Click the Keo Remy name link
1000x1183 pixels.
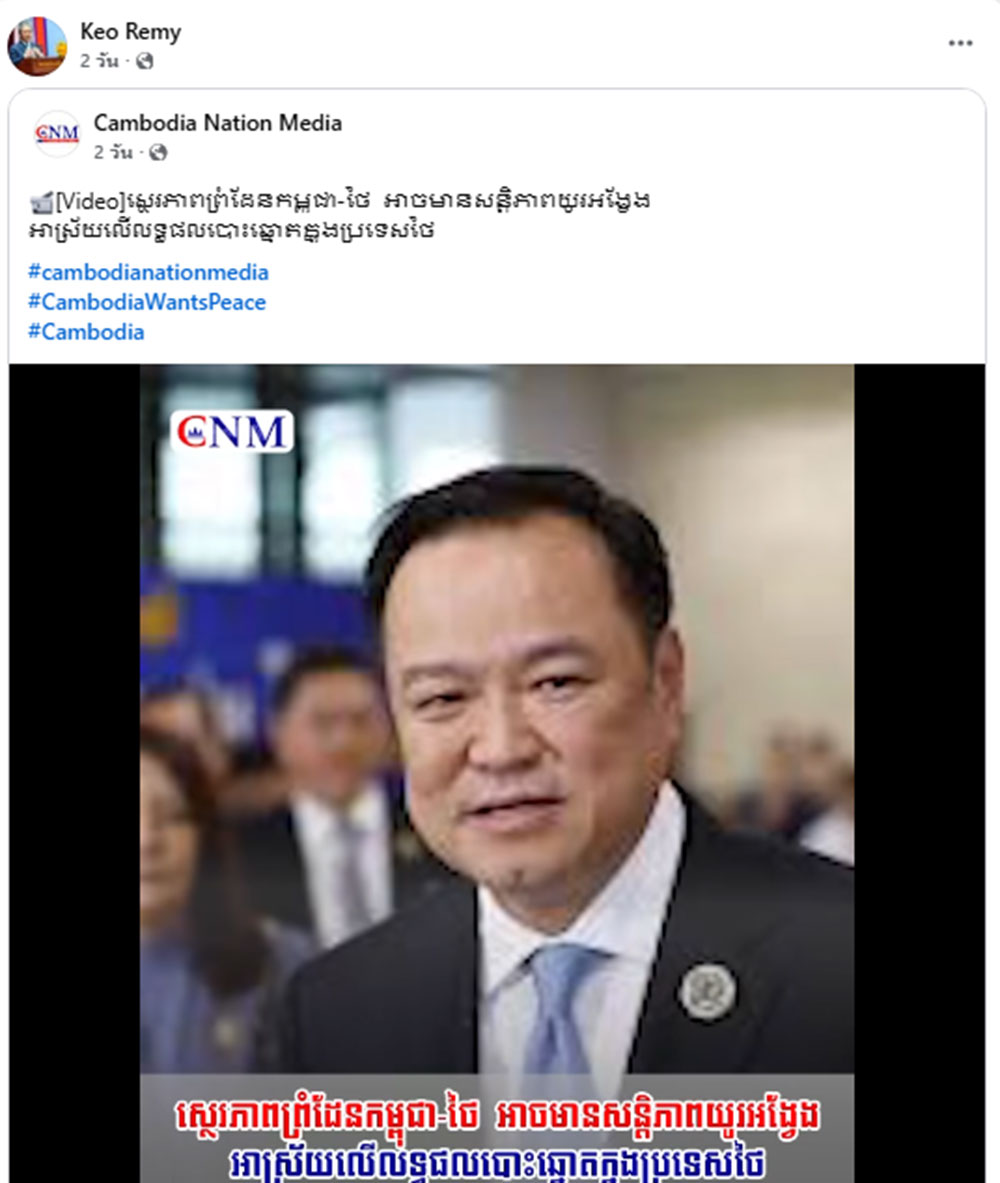(x=131, y=32)
